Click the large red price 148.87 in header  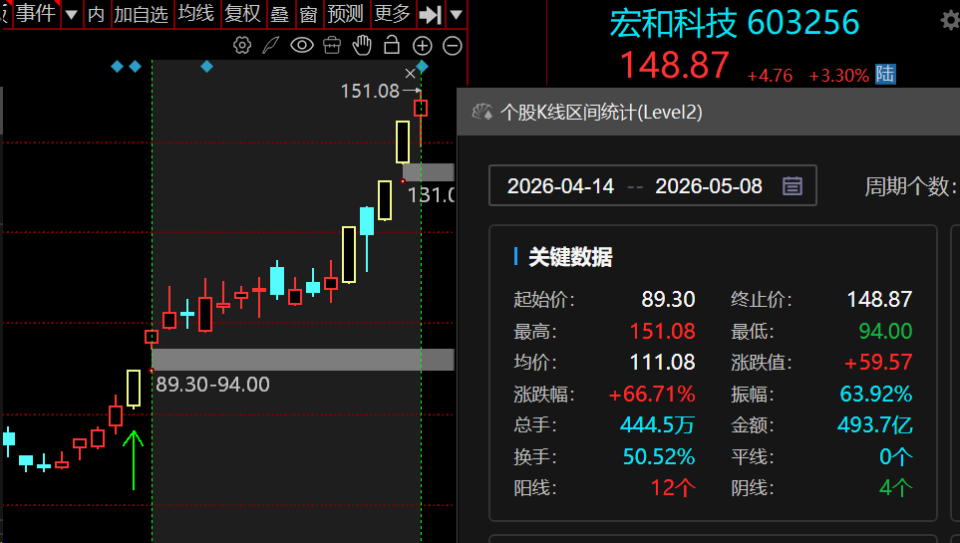pos(674,65)
